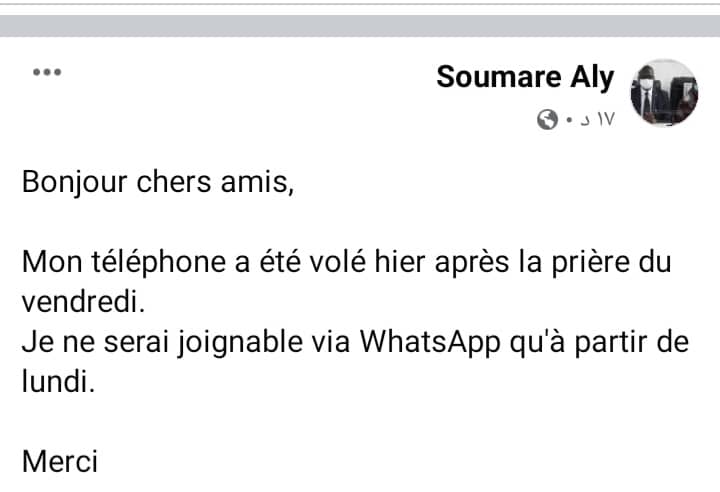
Task: Click the gray separator bar above post
Action: [x=360, y=26]
